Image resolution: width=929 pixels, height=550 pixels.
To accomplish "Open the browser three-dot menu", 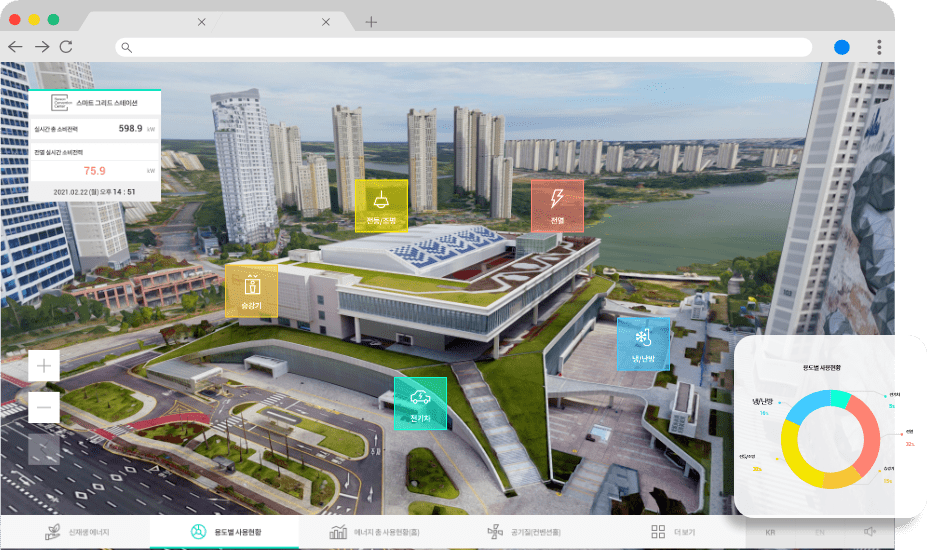I will (879, 47).
